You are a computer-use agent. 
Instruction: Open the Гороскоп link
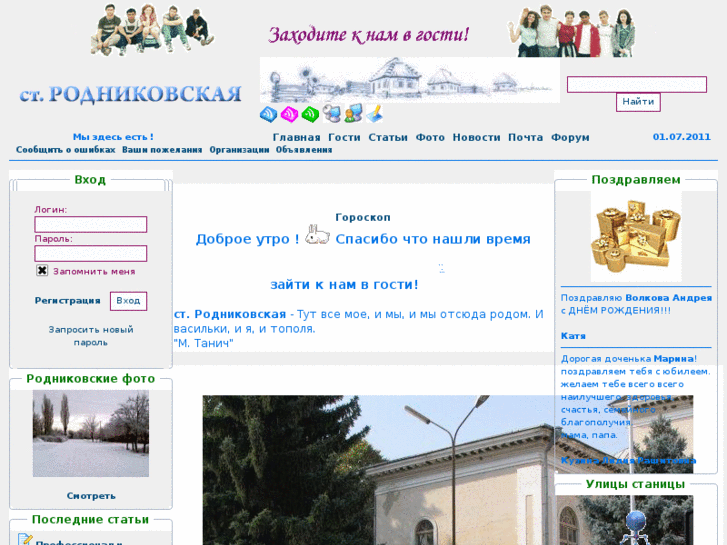(x=363, y=217)
